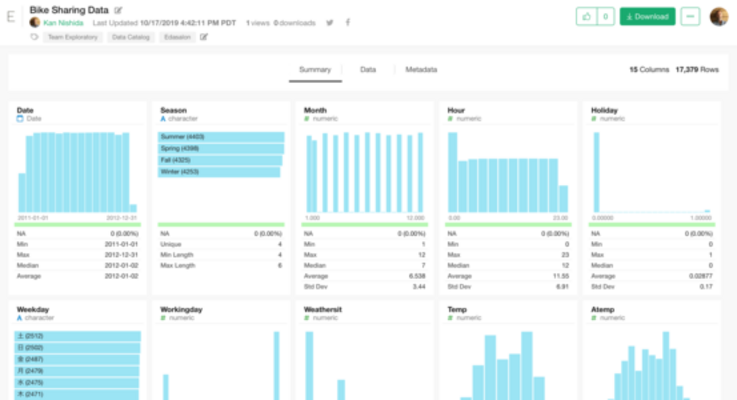Click the Facebook share icon
This screenshot has width=737, height=400.
pyautogui.click(x=348, y=22)
